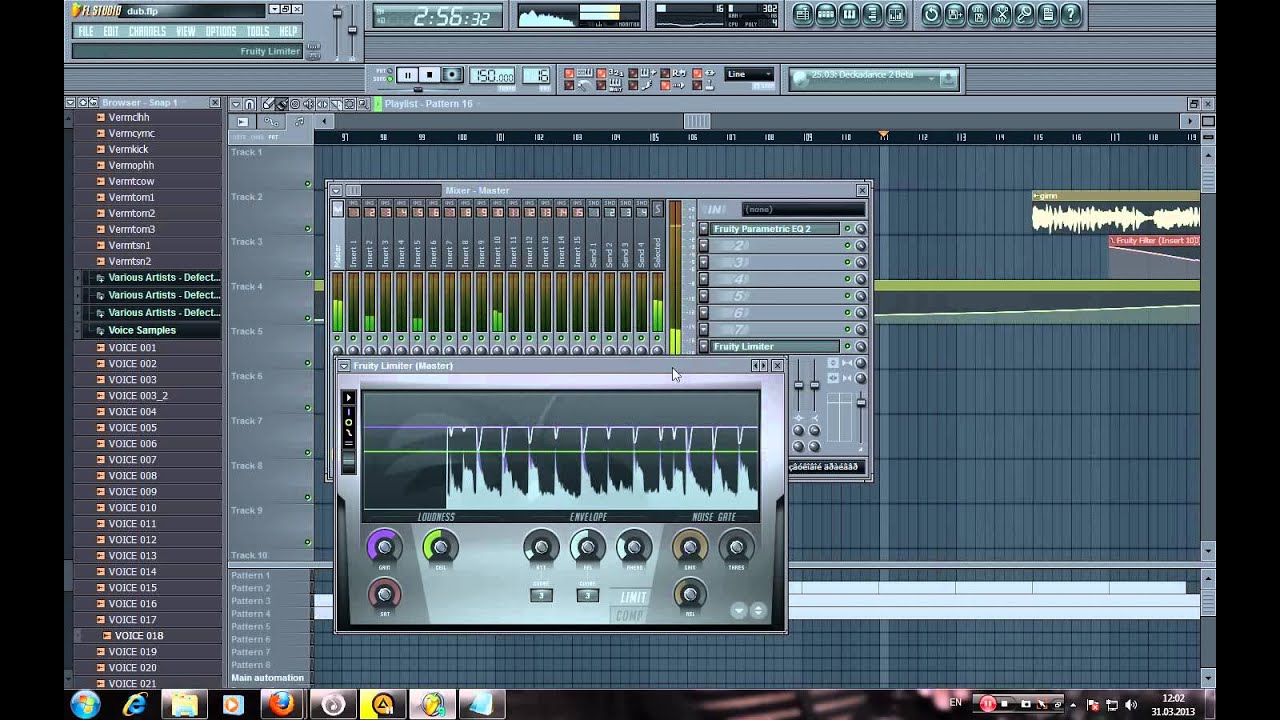This screenshot has width=1280, height=720.
Task: Click the one-click recording wrench icon
Action: click(x=1024, y=14)
